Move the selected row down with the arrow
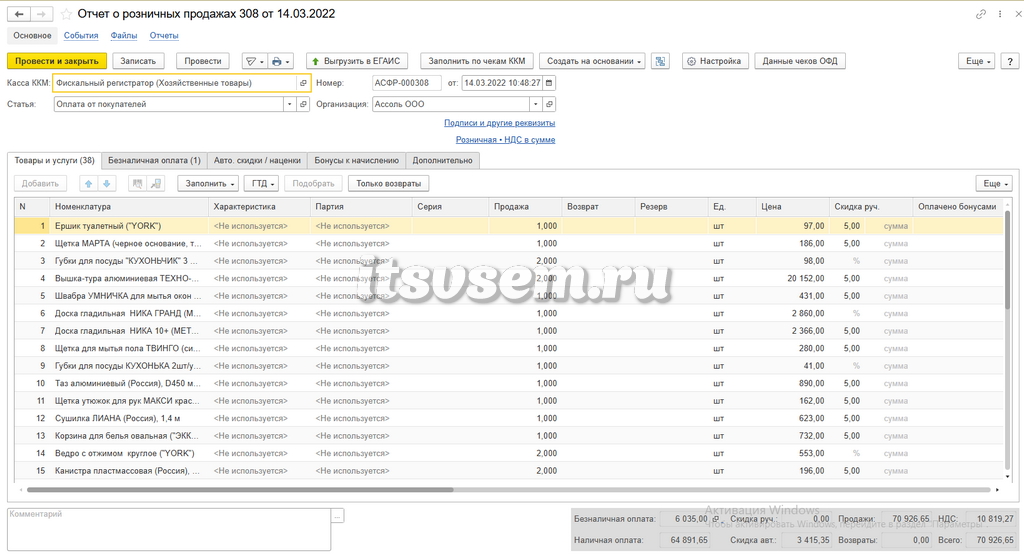 (x=106, y=184)
